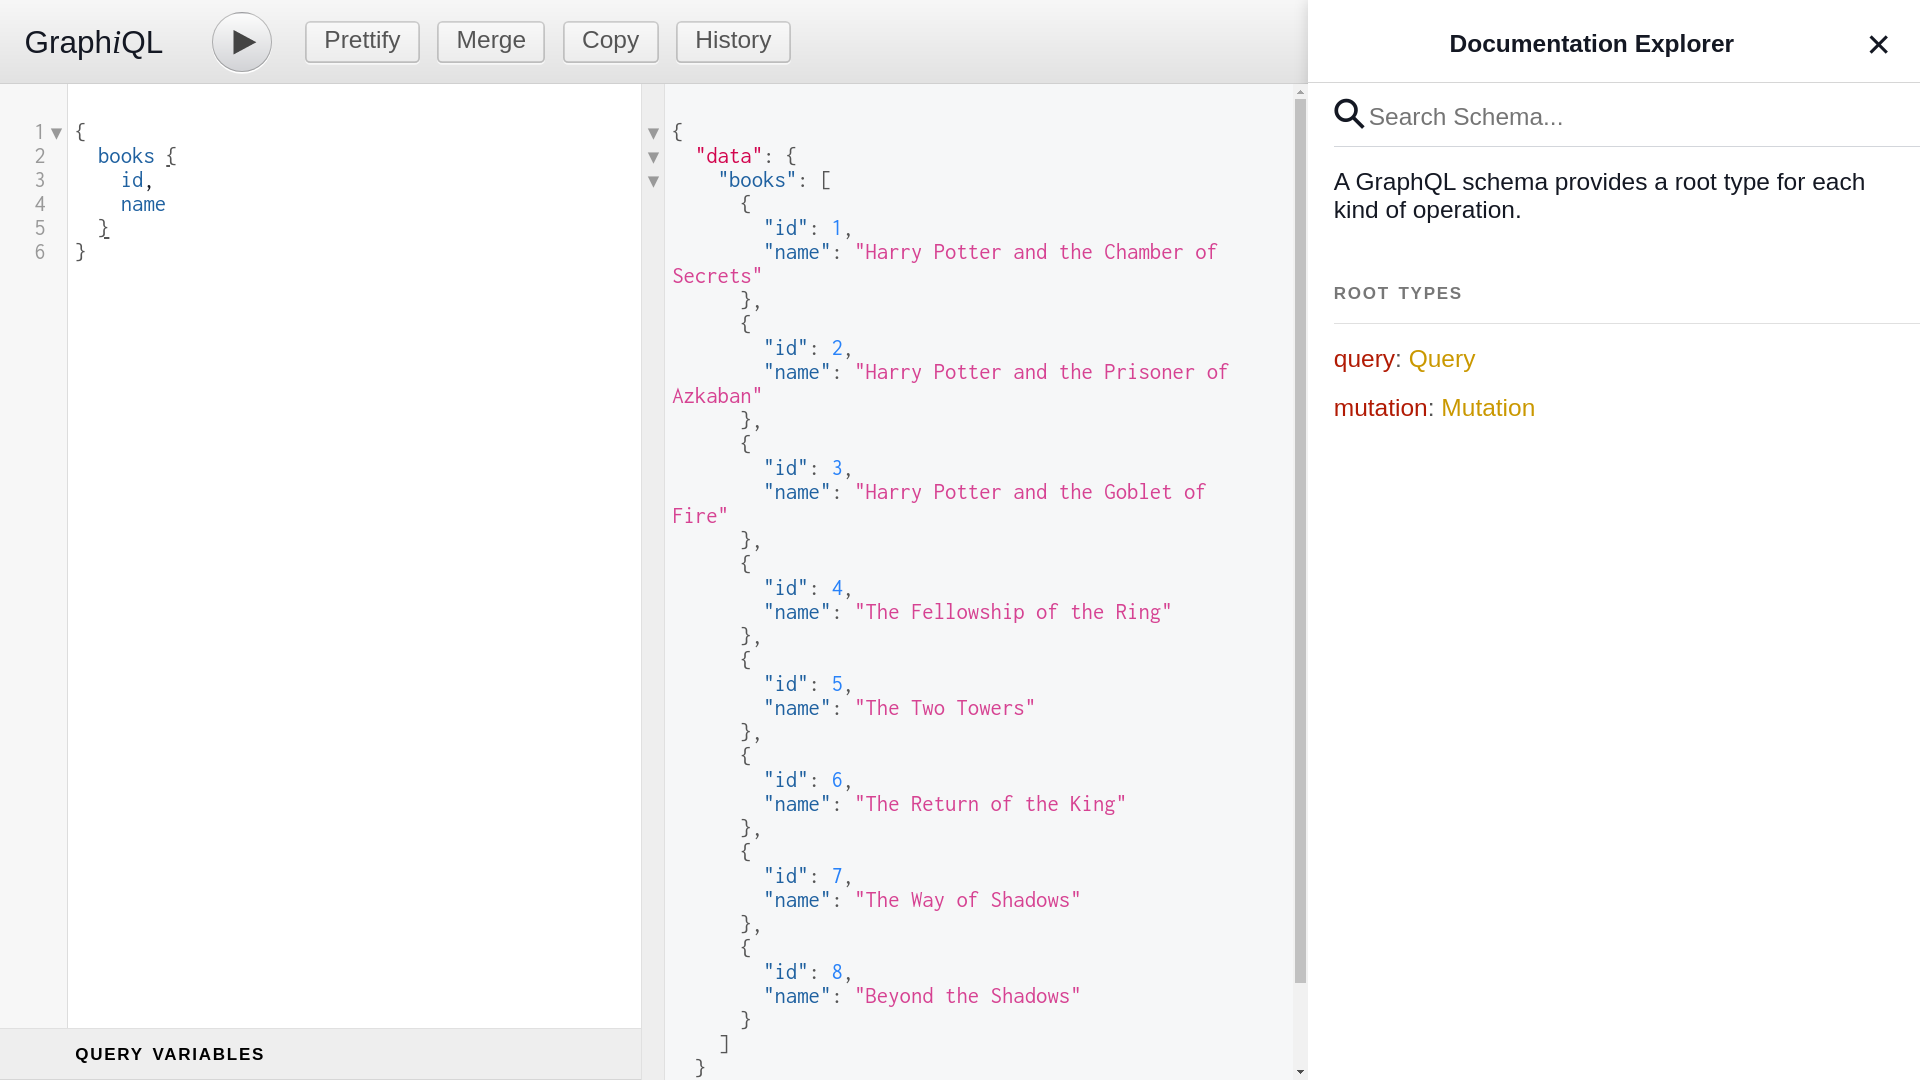Click the down arrow at scrollbar bottom

coord(1300,1071)
